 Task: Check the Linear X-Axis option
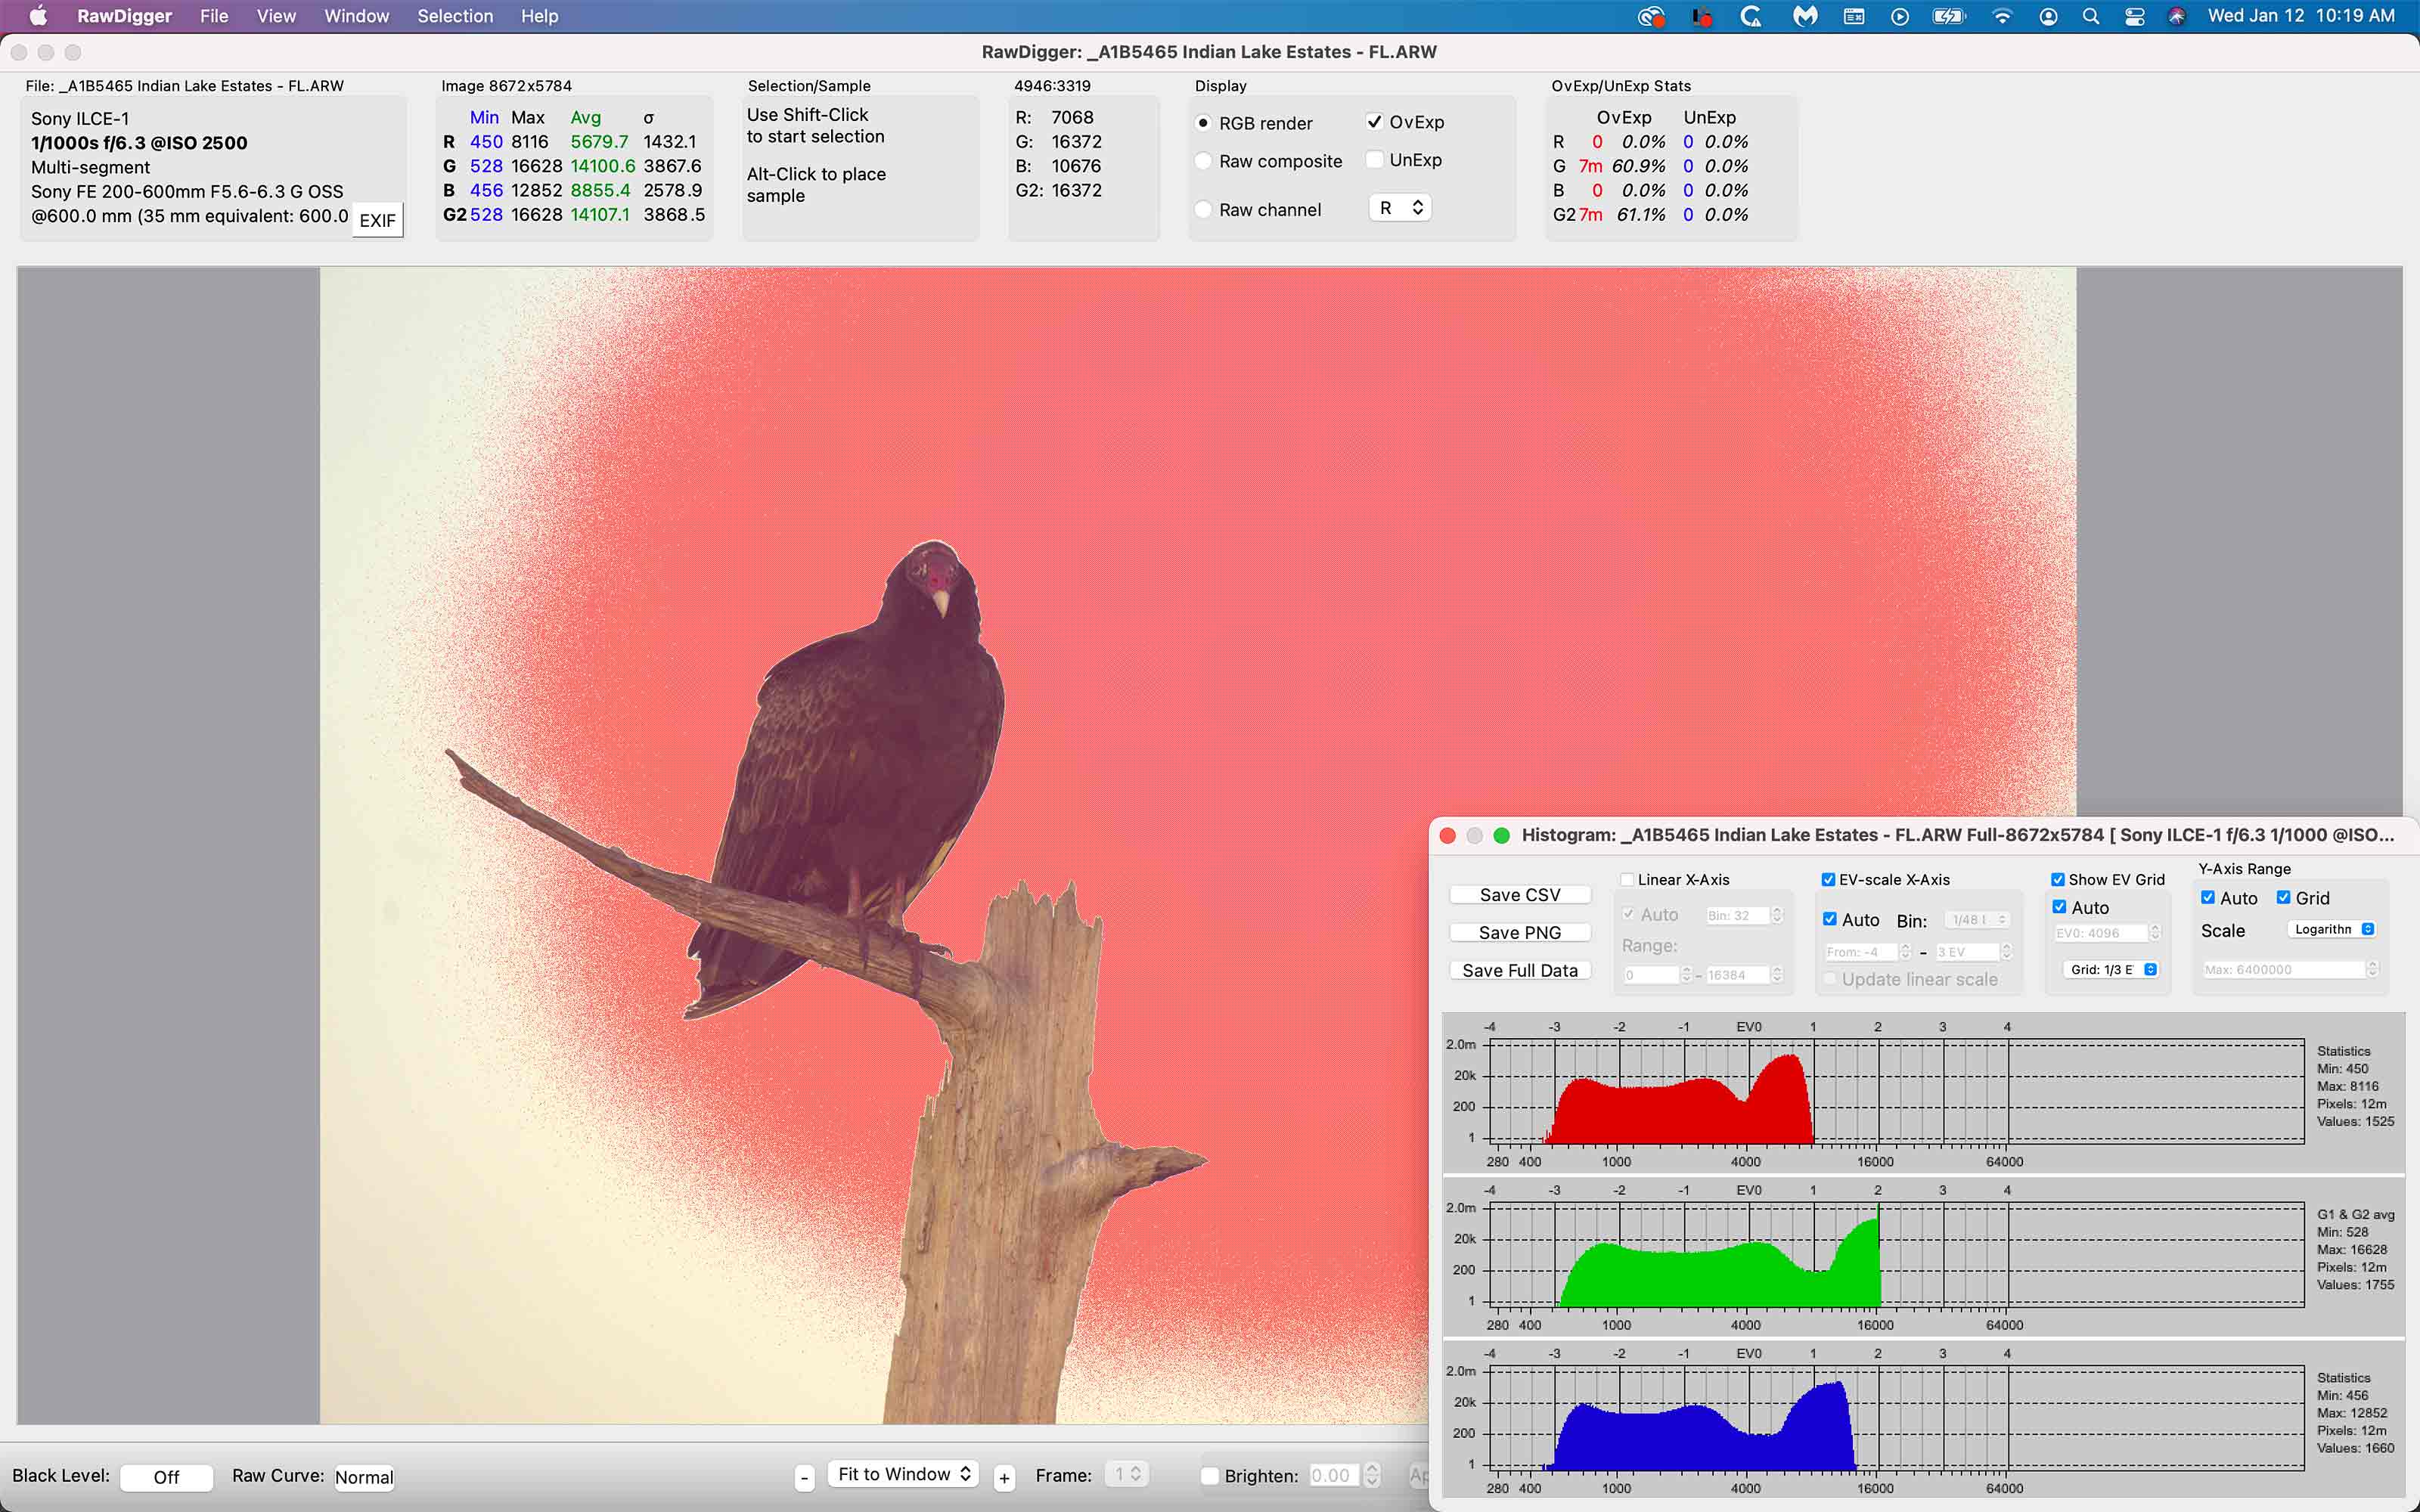[x=1627, y=880]
